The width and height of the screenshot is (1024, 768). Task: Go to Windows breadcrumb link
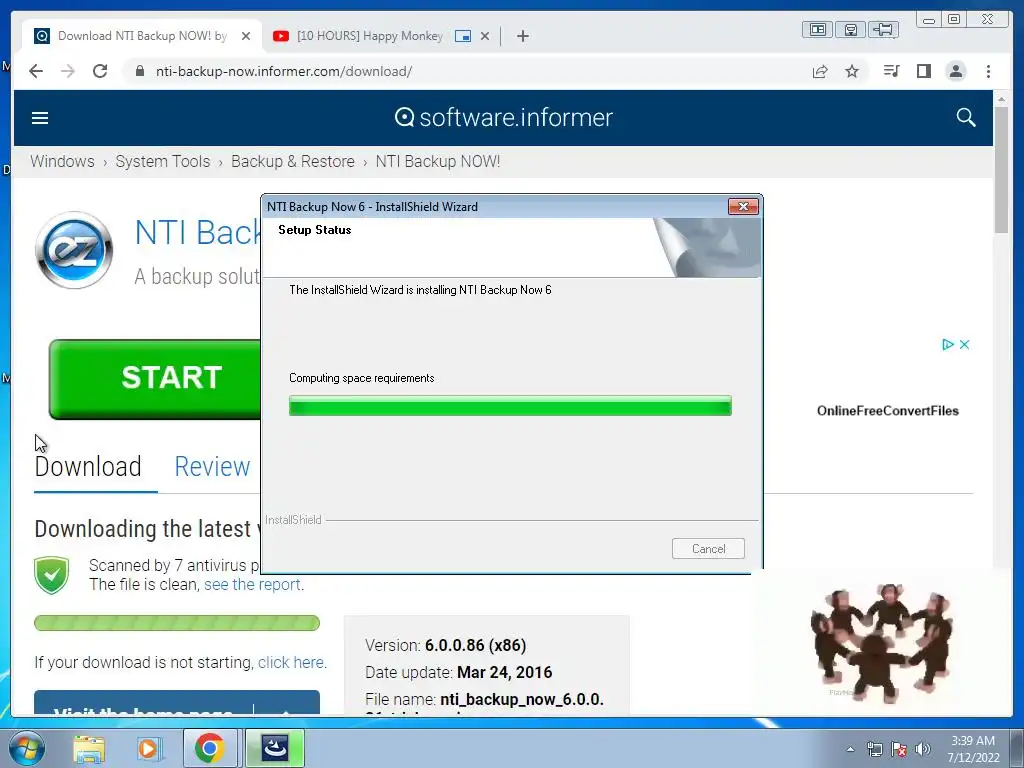pos(62,161)
